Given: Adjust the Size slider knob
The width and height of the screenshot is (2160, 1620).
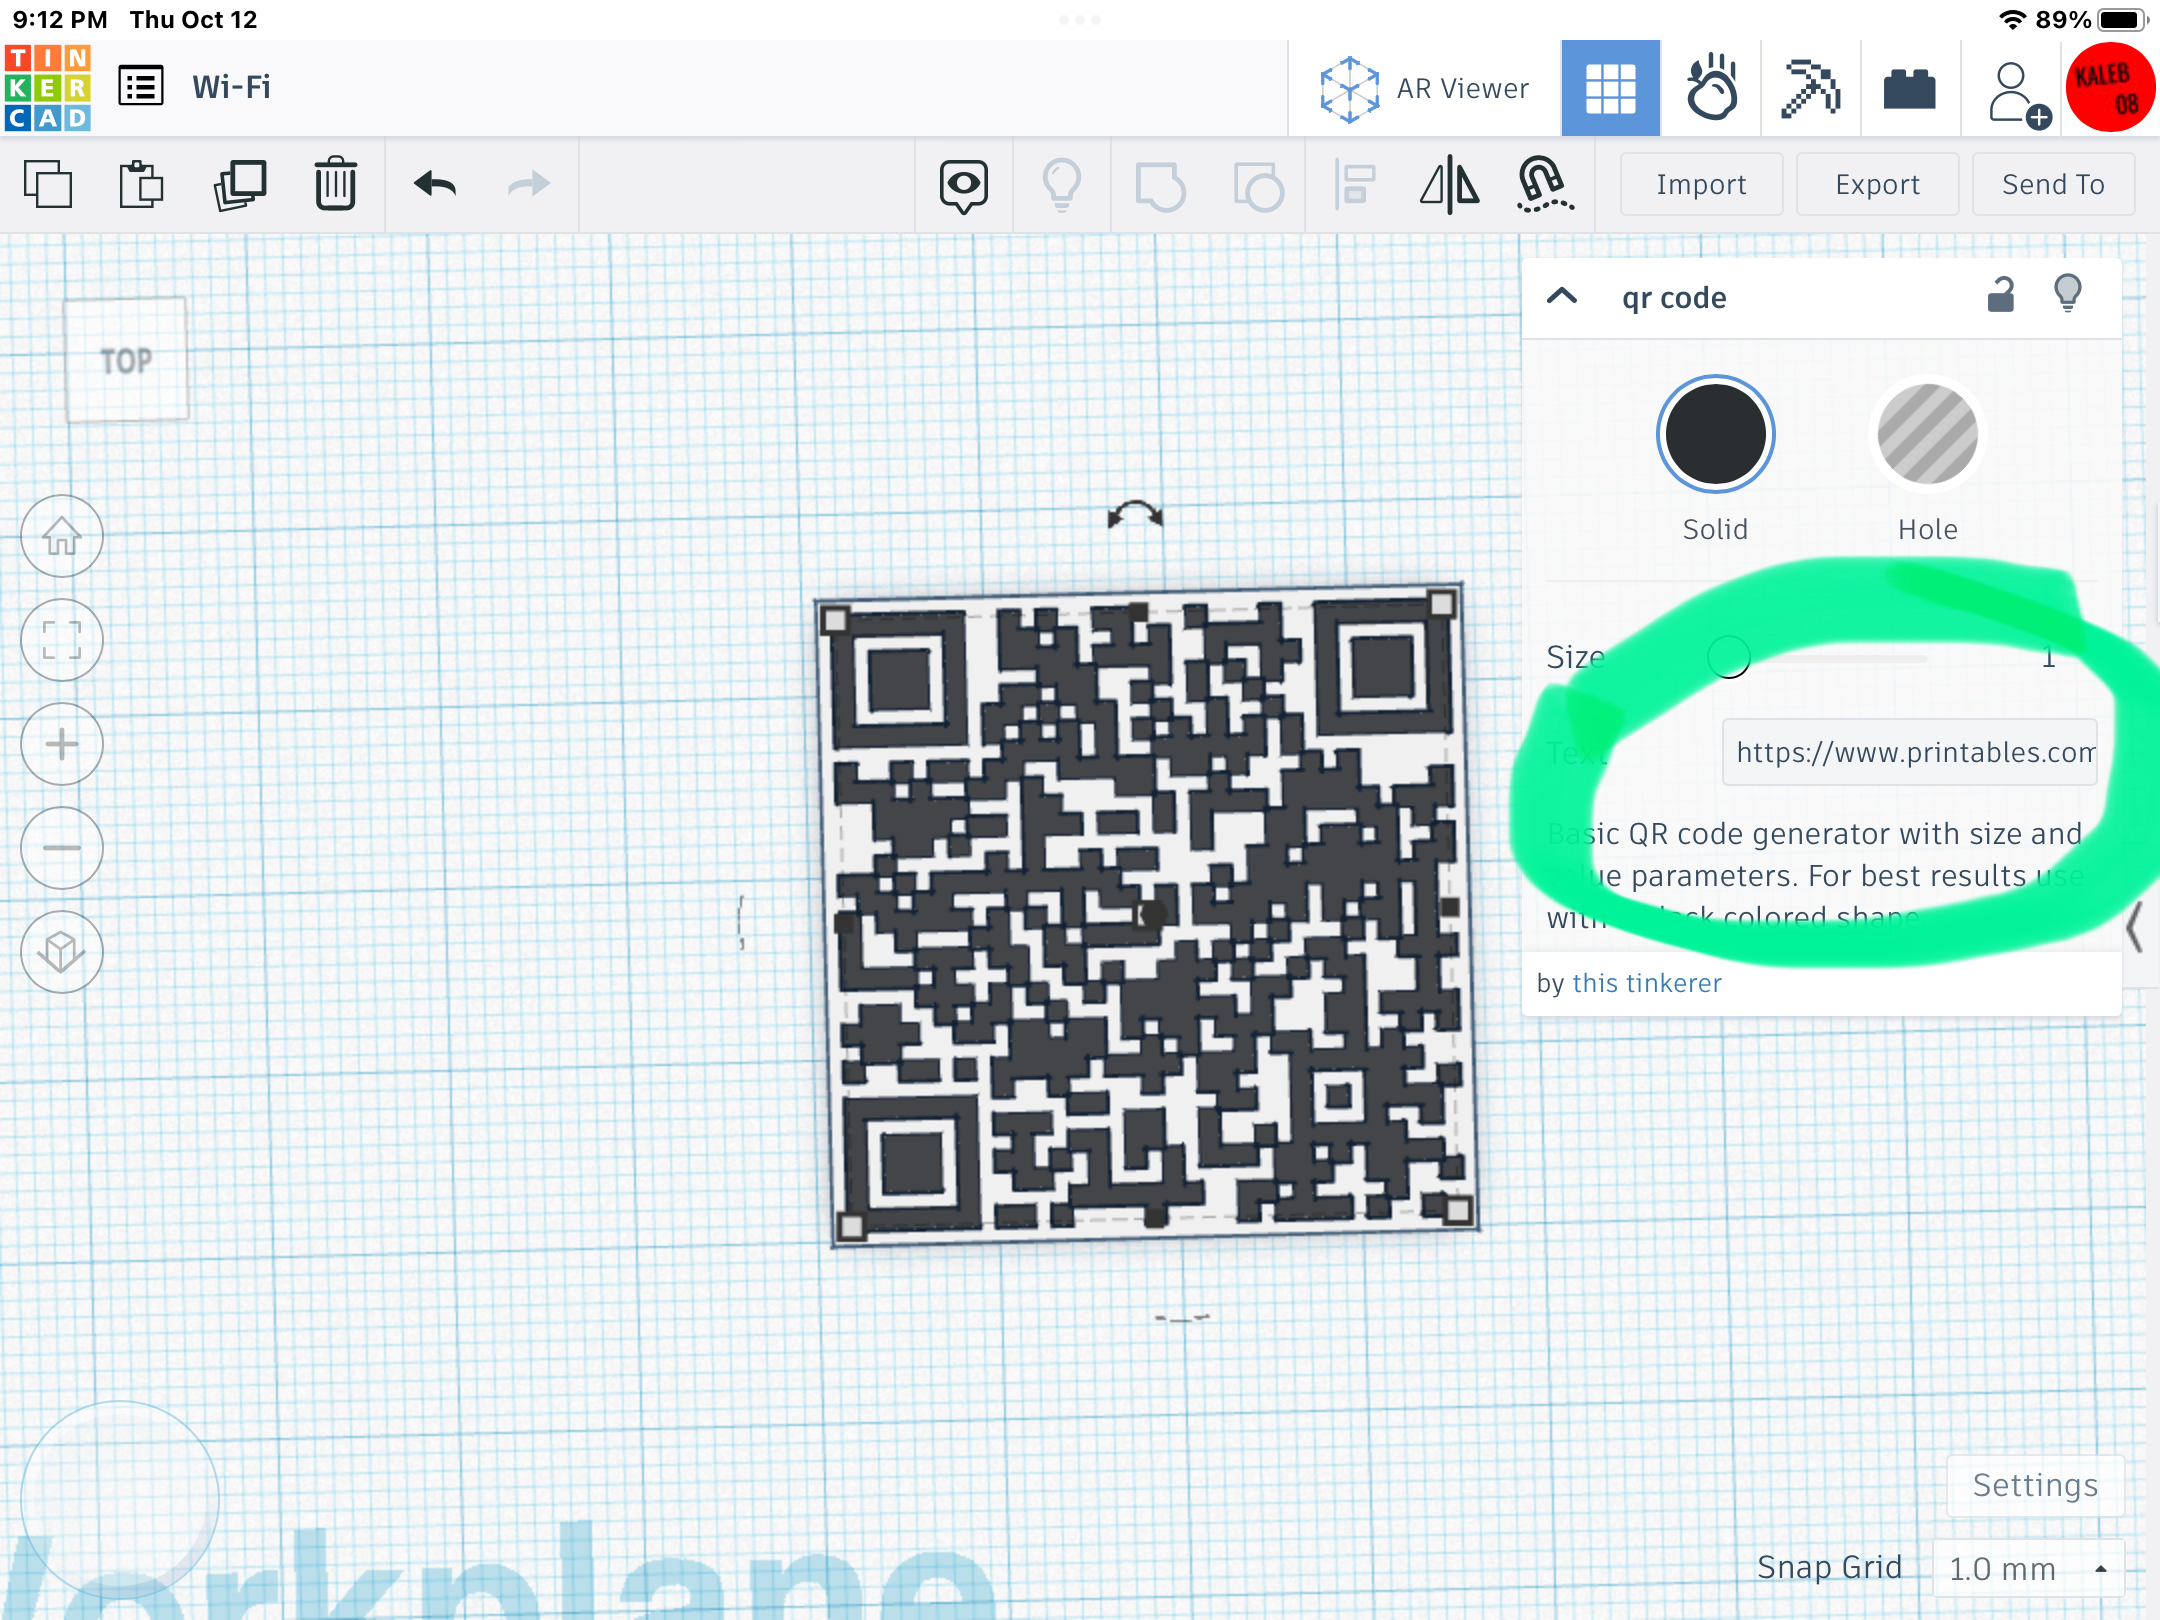Looking at the screenshot, I should 1728,657.
